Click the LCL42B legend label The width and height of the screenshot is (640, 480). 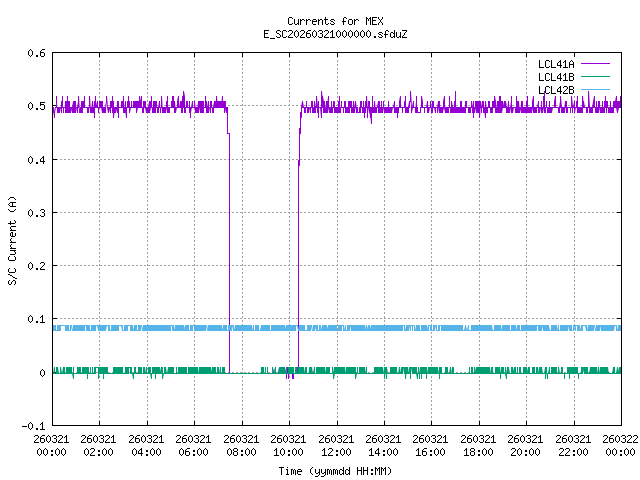coord(555,90)
